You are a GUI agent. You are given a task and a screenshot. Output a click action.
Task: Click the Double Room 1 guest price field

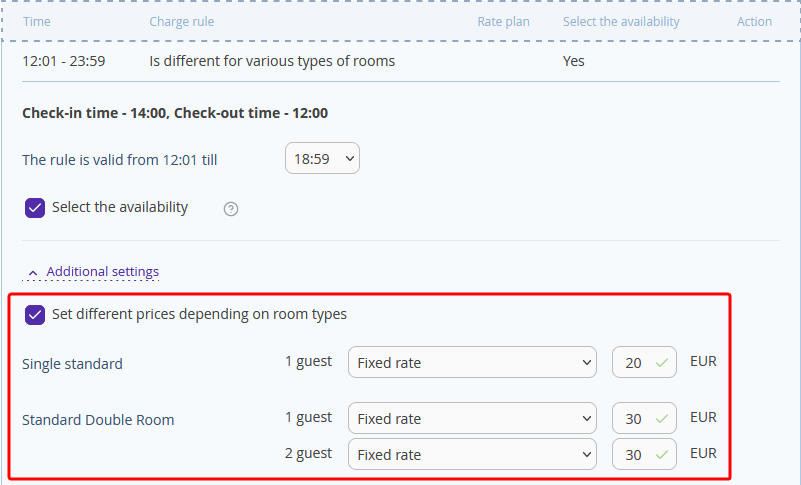(644, 418)
